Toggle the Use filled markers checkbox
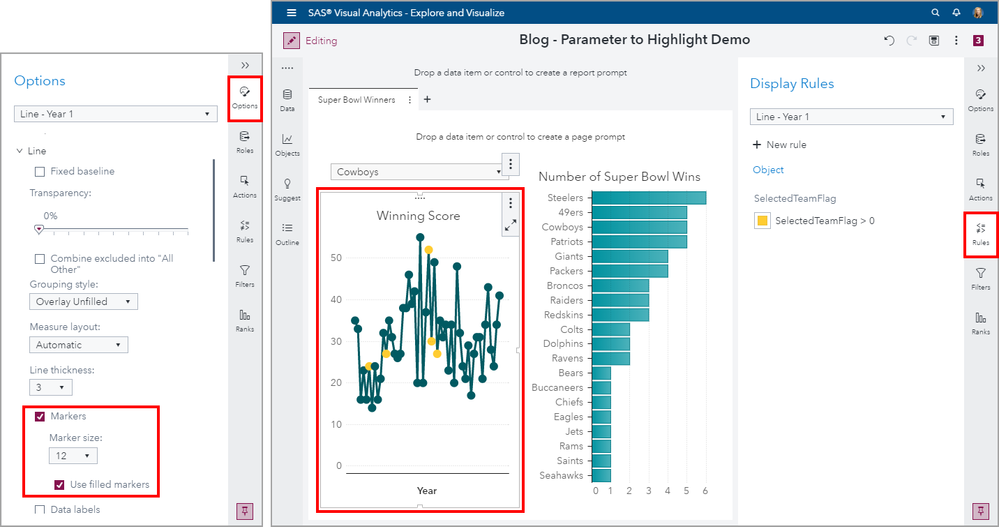The width and height of the screenshot is (999, 527). pos(59,485)
